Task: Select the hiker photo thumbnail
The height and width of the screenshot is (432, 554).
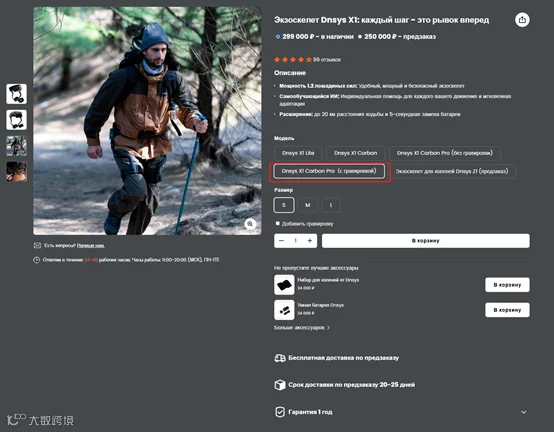Action: (x=16, y=146)
